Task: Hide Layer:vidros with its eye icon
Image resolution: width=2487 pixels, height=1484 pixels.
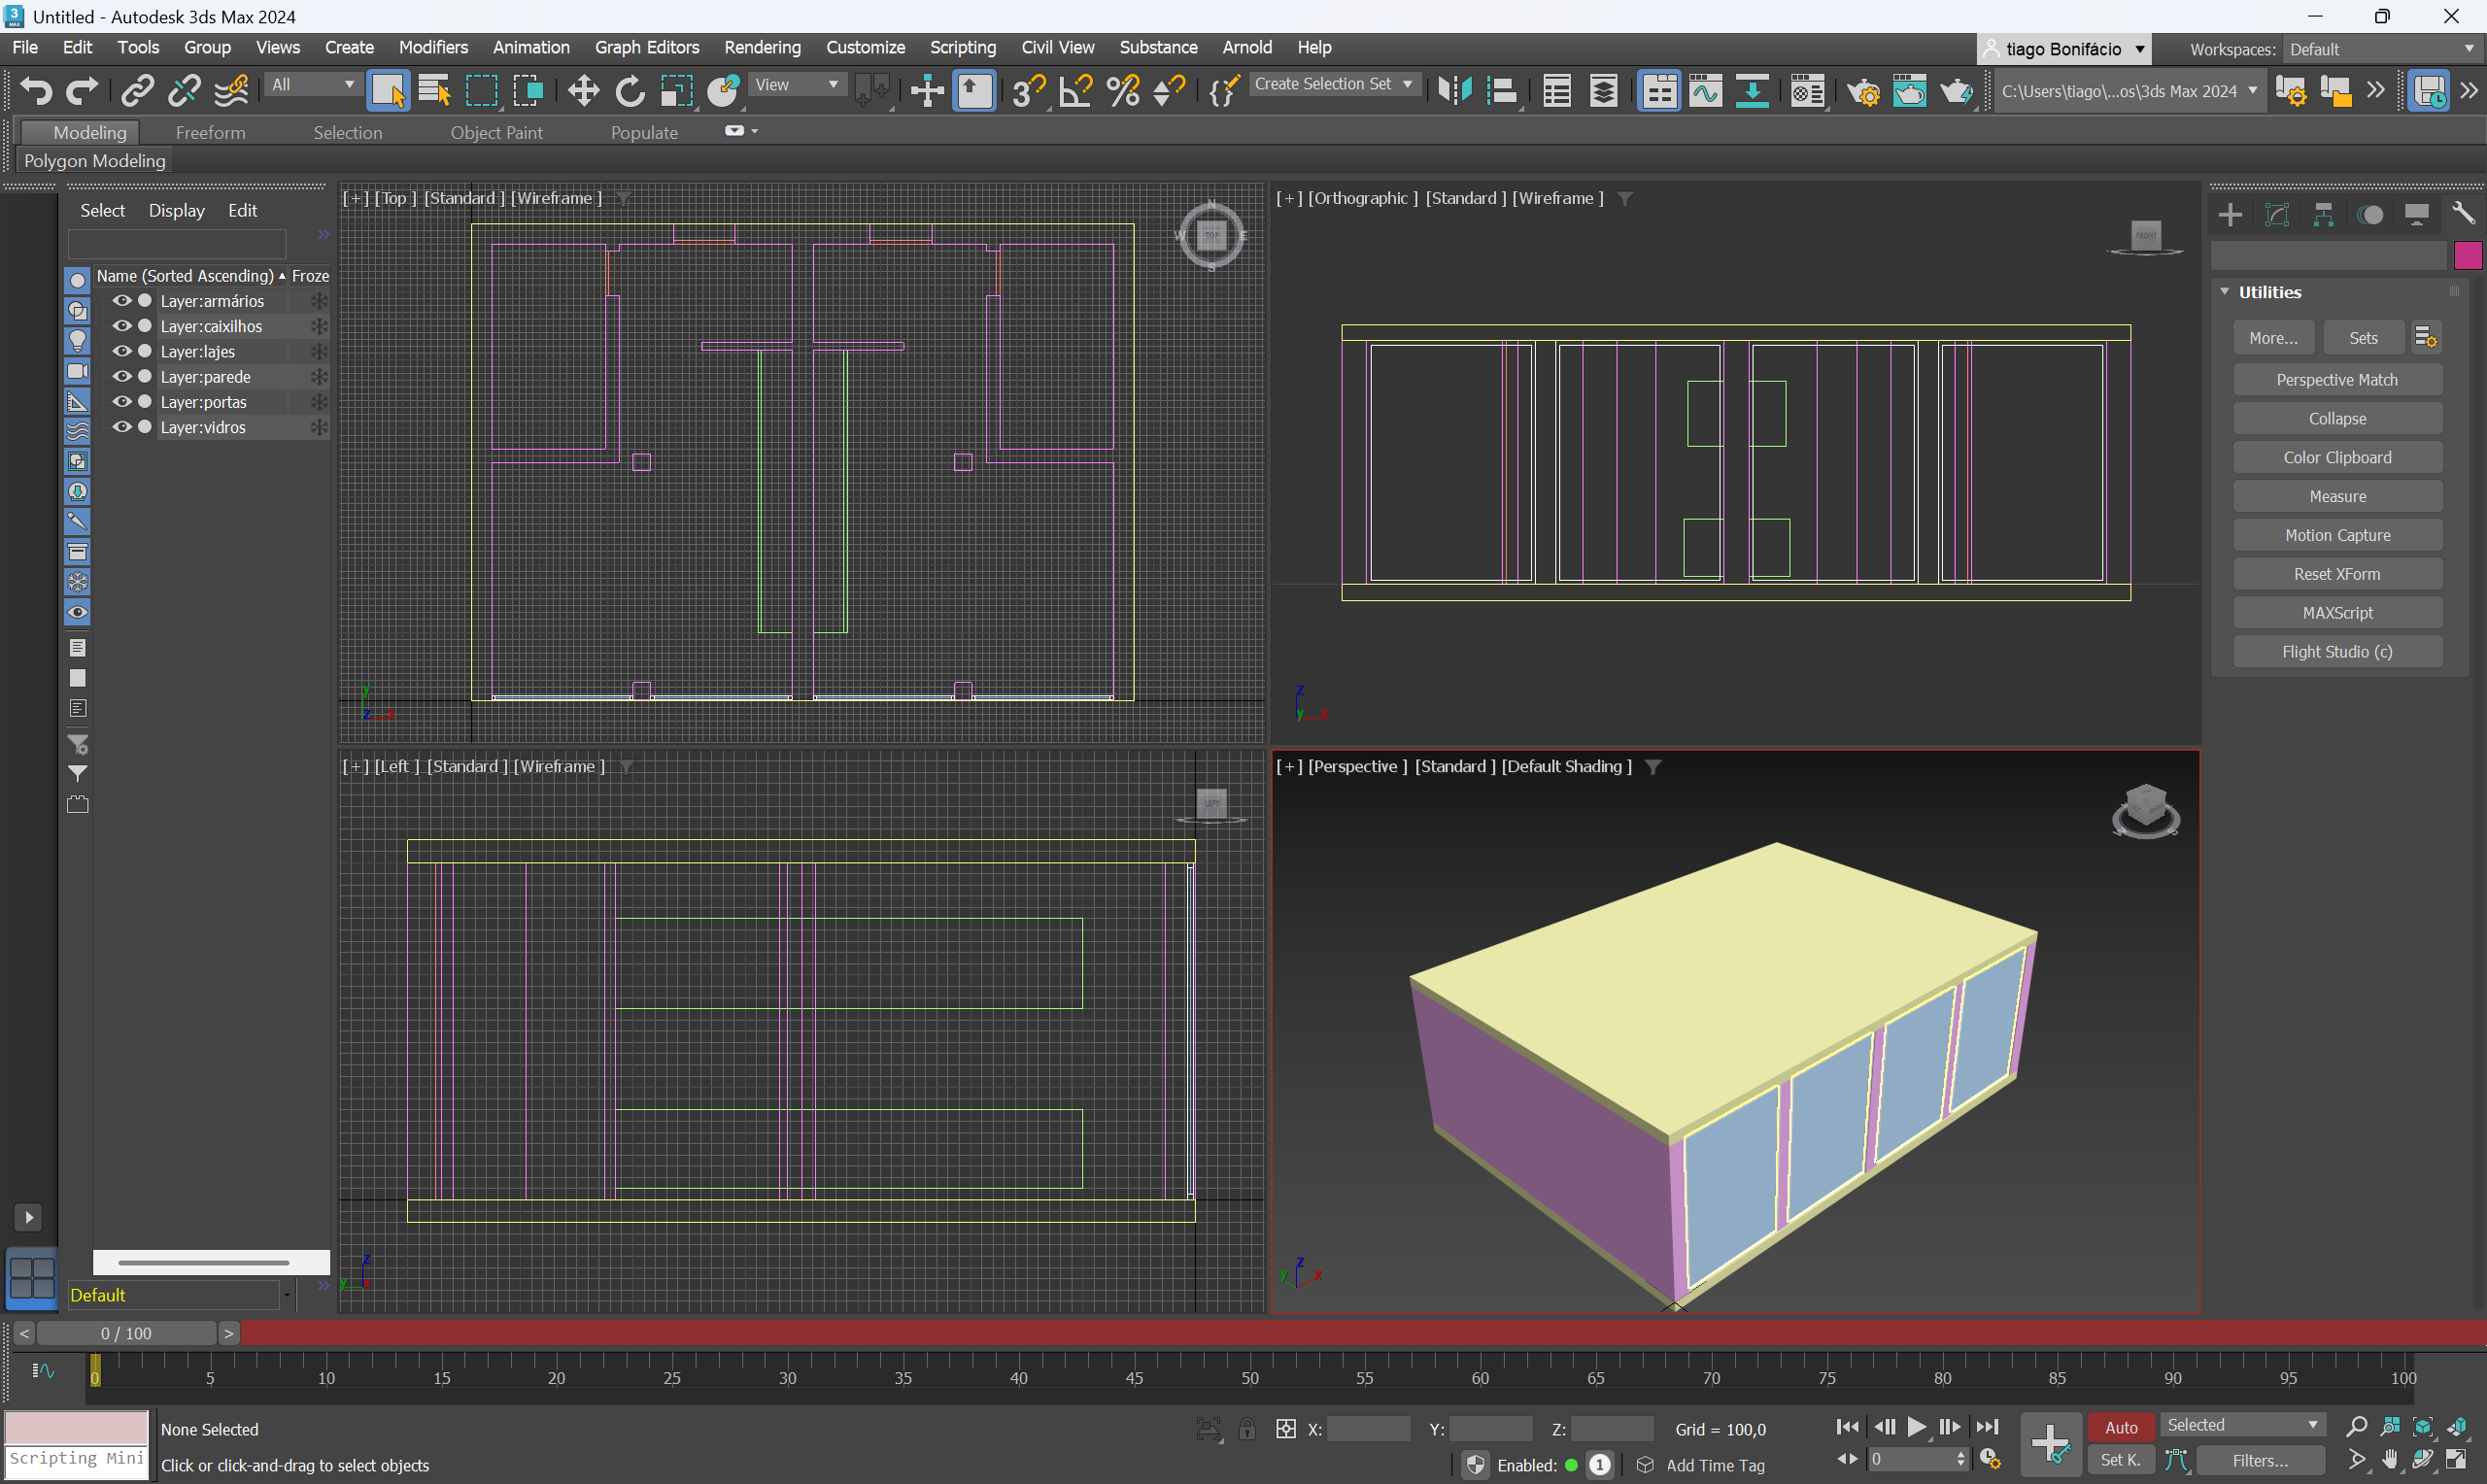Action: pos(122,427)
